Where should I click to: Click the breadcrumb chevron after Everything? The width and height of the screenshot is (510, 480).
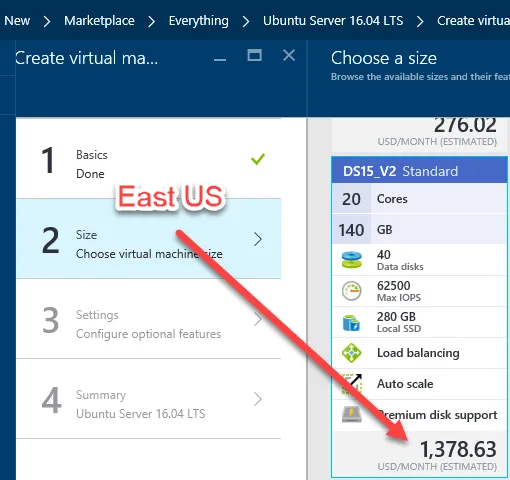[246, 22]
